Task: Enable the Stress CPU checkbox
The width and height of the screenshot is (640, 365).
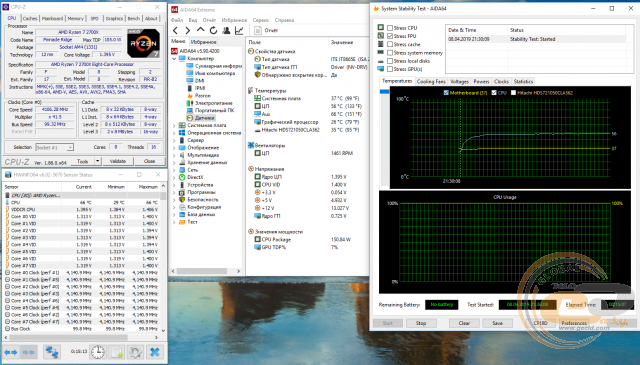Action: pos(390,28)
